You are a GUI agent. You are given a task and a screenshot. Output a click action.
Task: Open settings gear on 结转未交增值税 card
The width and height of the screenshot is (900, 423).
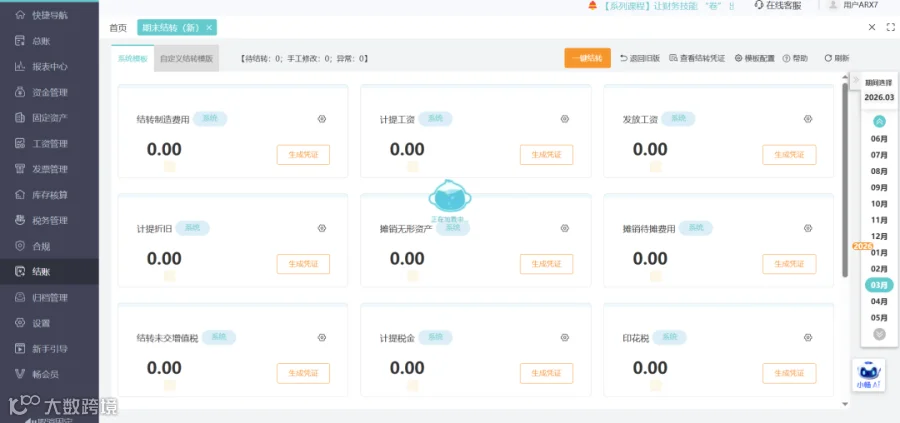click(x=321, y=337)
